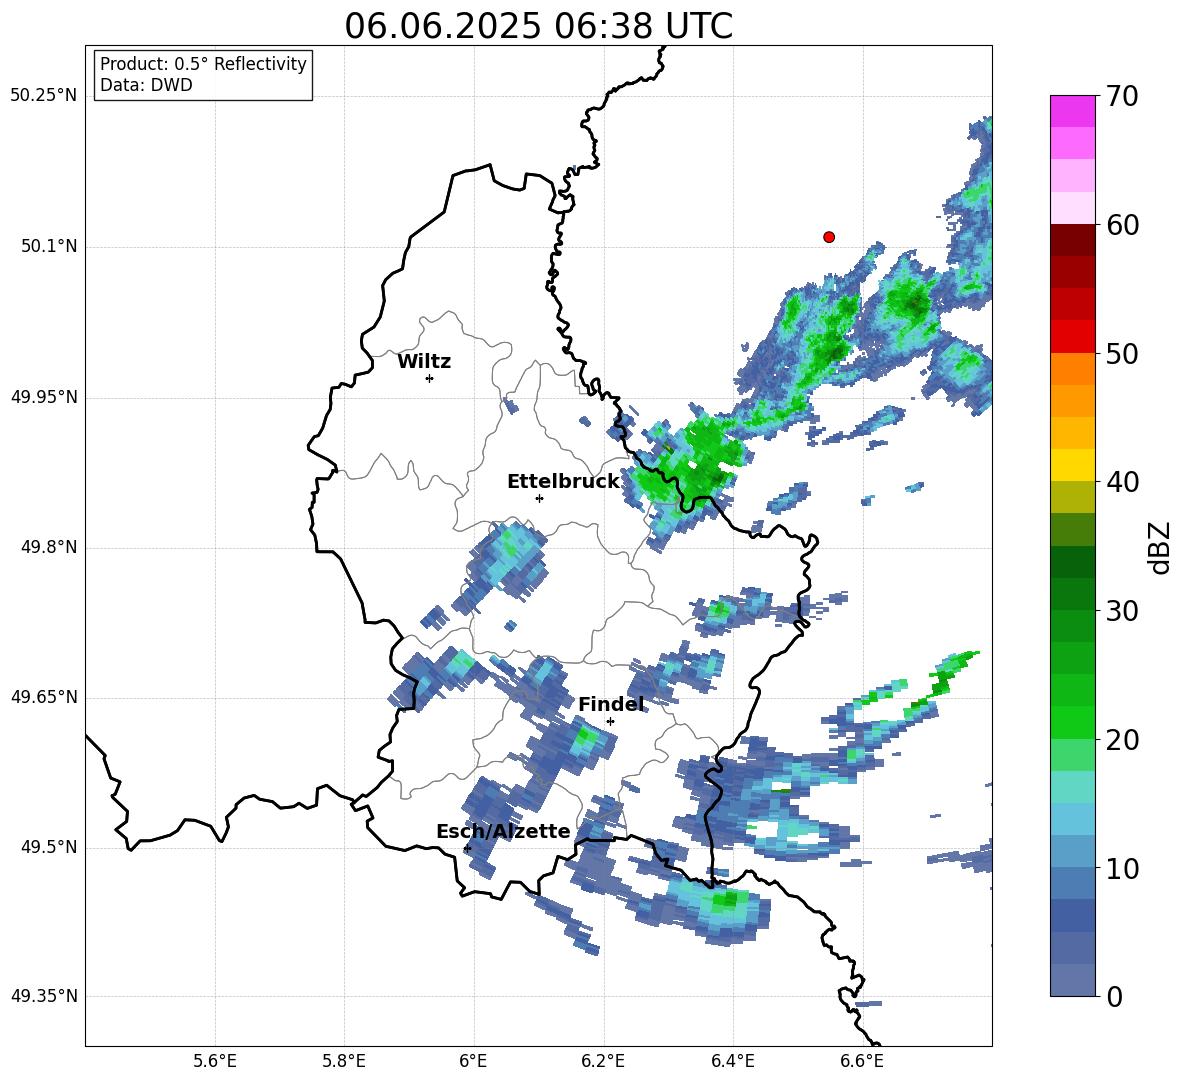
Task: Click the 5.8°E longitude label
Action: pos(344,1061)
